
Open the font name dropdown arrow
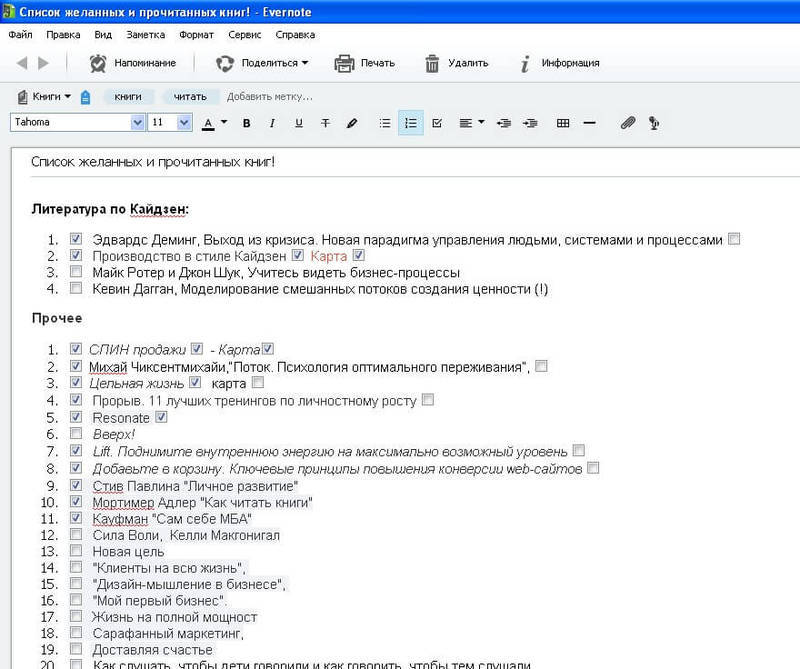pos(137,122)
